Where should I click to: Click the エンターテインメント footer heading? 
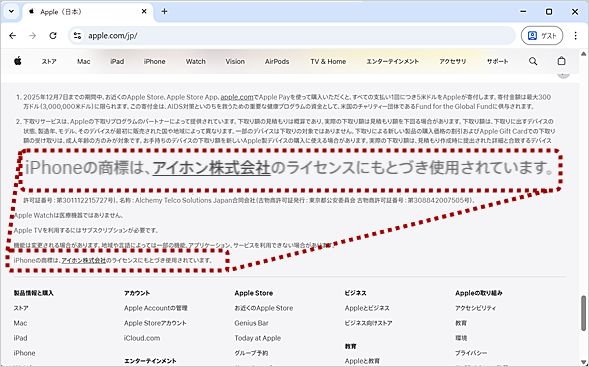point(150,361)
